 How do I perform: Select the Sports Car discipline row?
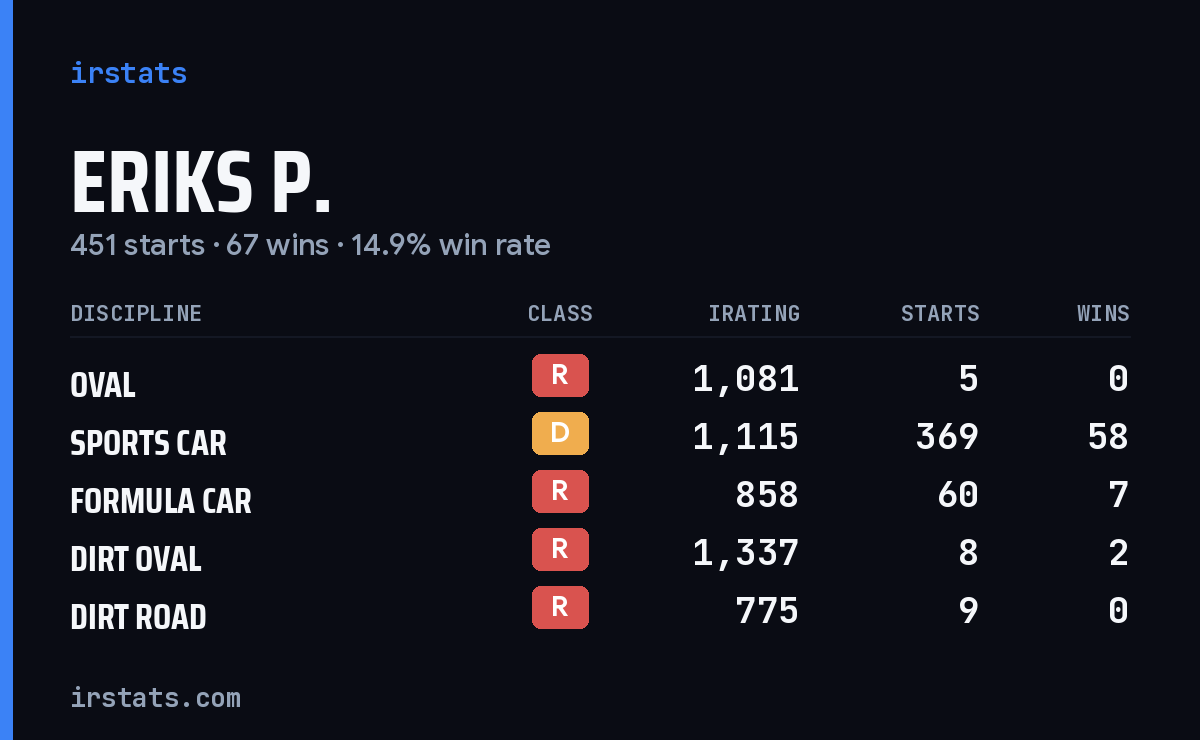point(600,437)
